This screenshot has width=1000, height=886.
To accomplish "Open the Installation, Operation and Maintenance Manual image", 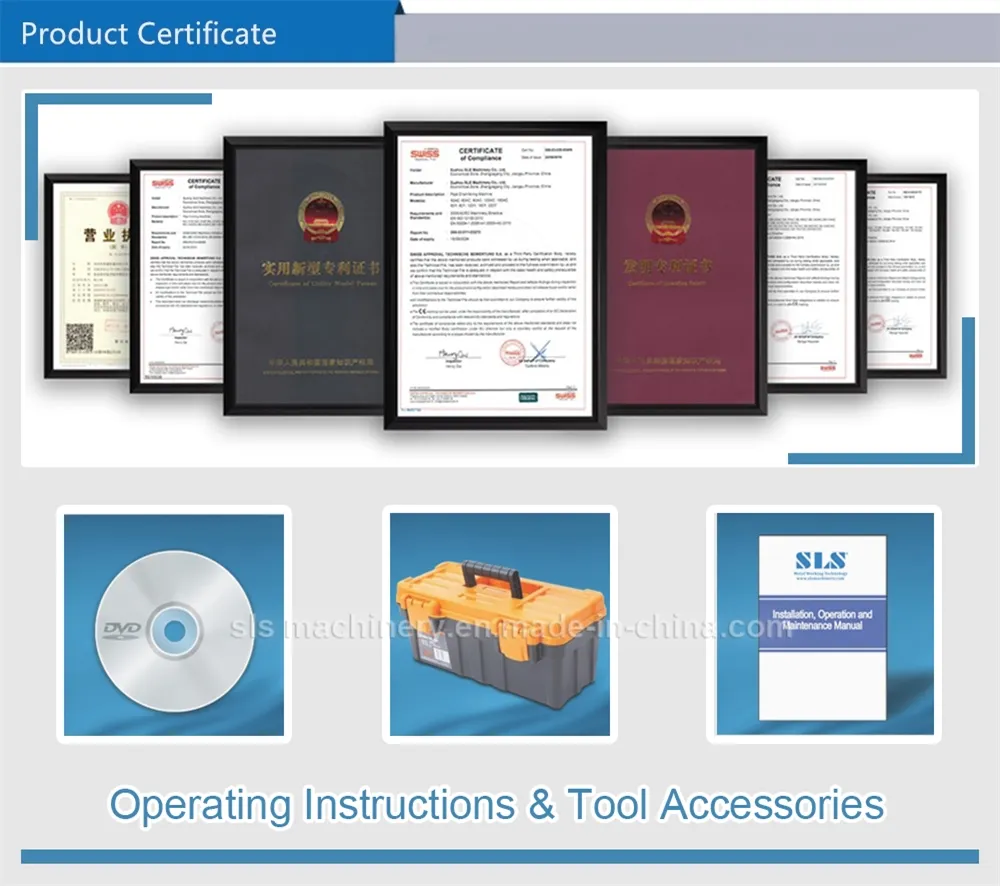I will coord(821,625).
